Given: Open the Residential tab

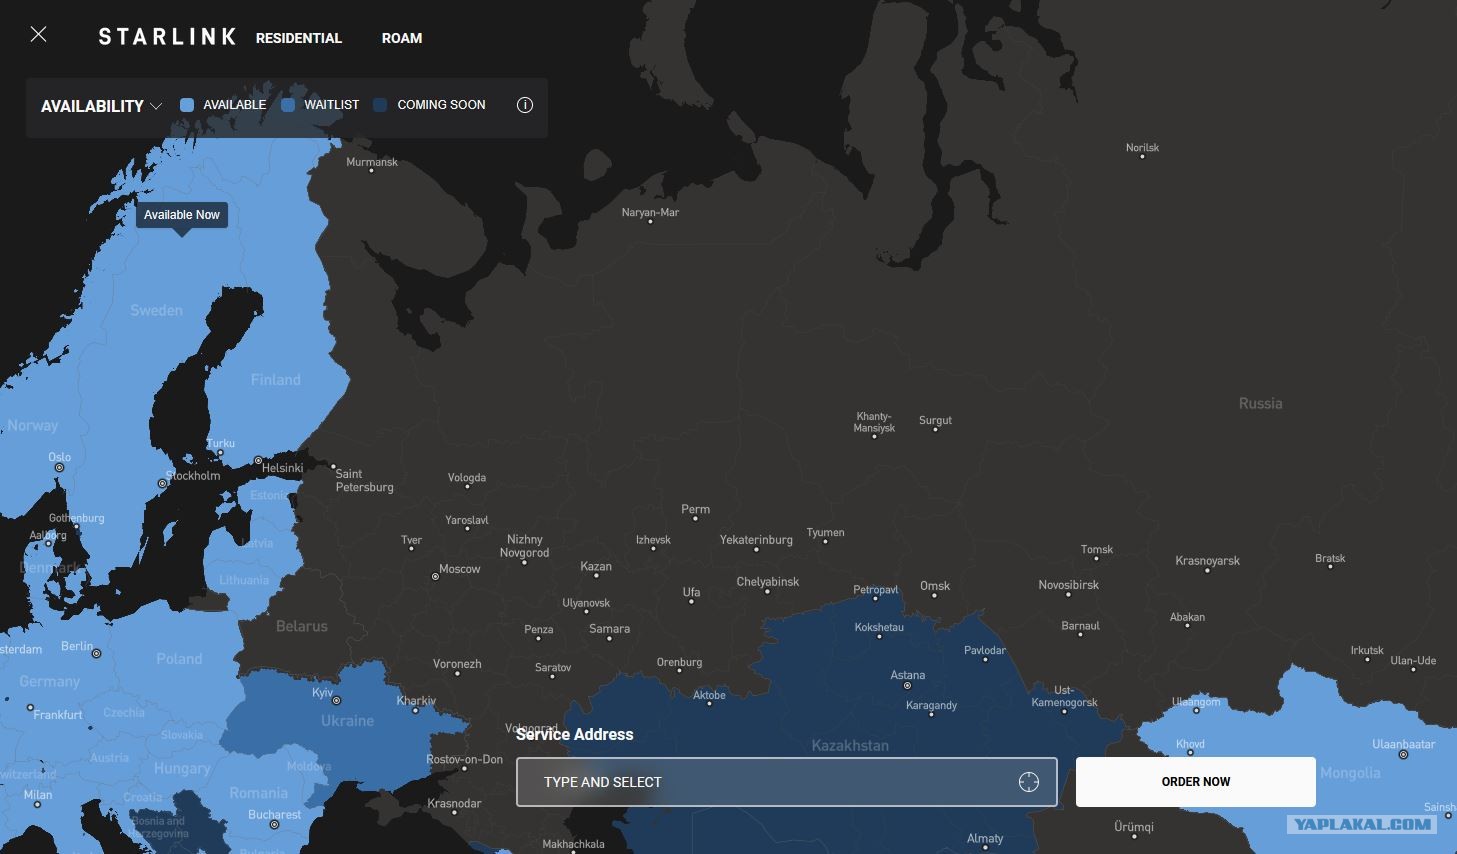Looking at the screenshot, I should click(298, 38).
